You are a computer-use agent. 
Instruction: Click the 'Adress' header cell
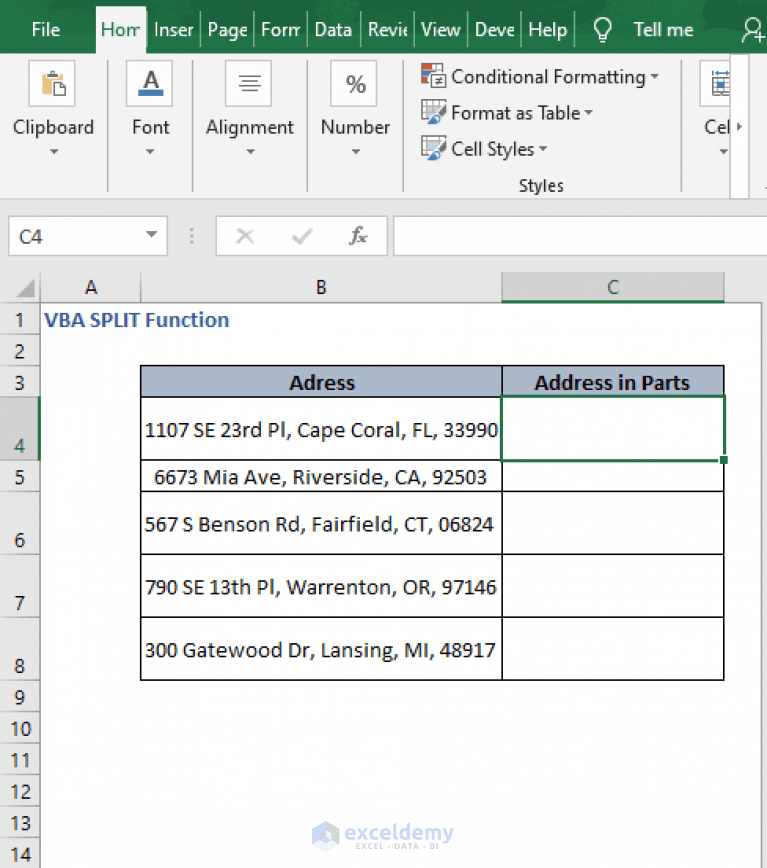(322, 382)
